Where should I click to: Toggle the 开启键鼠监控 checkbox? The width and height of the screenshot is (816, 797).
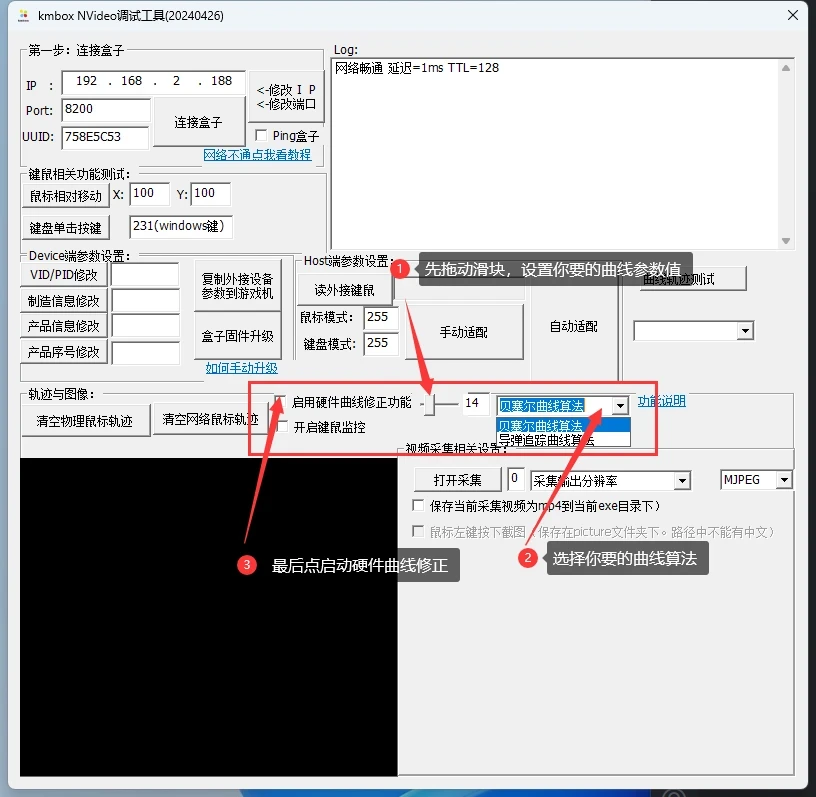coord(282,427)
